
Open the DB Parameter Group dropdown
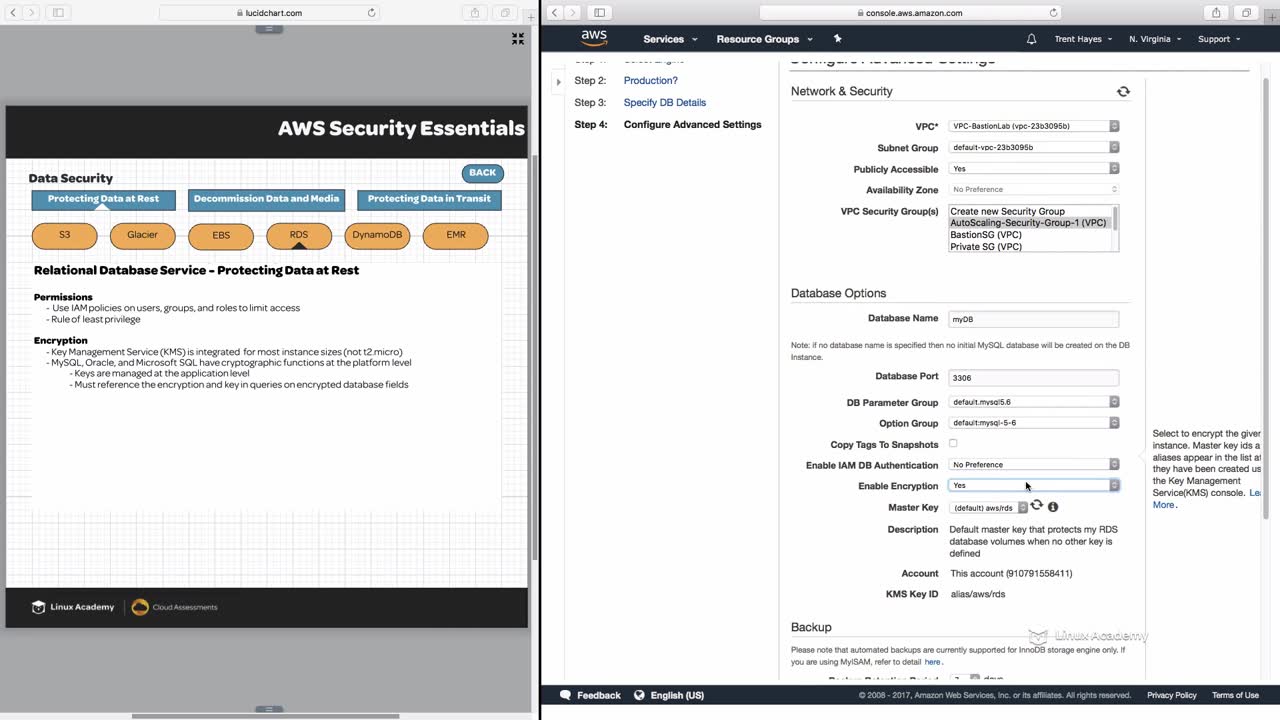coord(1034,401)
